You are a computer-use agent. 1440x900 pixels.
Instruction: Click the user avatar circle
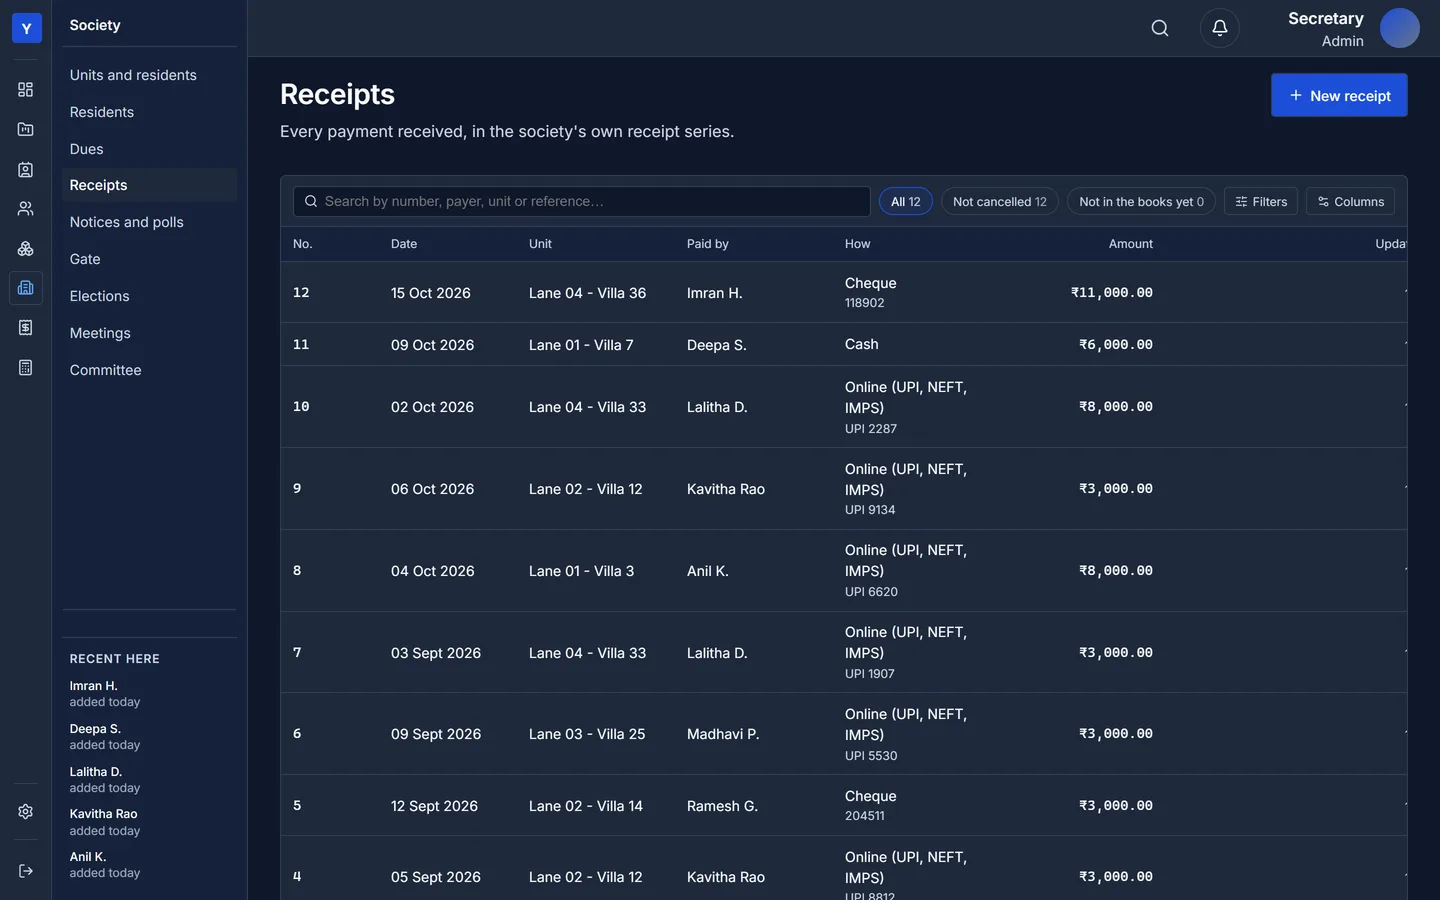(1400, 28)
